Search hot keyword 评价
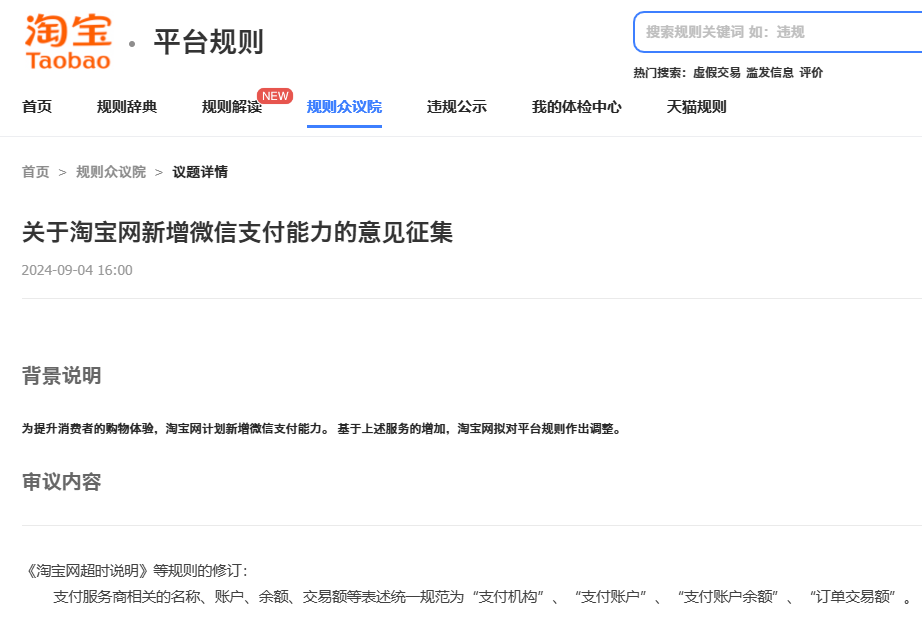Viewport: 922px width, 630px height. [811, 73]
